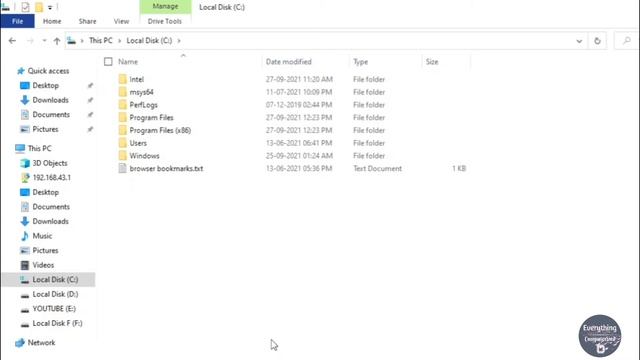Click date 07-12-2019 02:44 PM of PerfLogs
This screenshot has height=360, width=640.
[x=299, y=105]
